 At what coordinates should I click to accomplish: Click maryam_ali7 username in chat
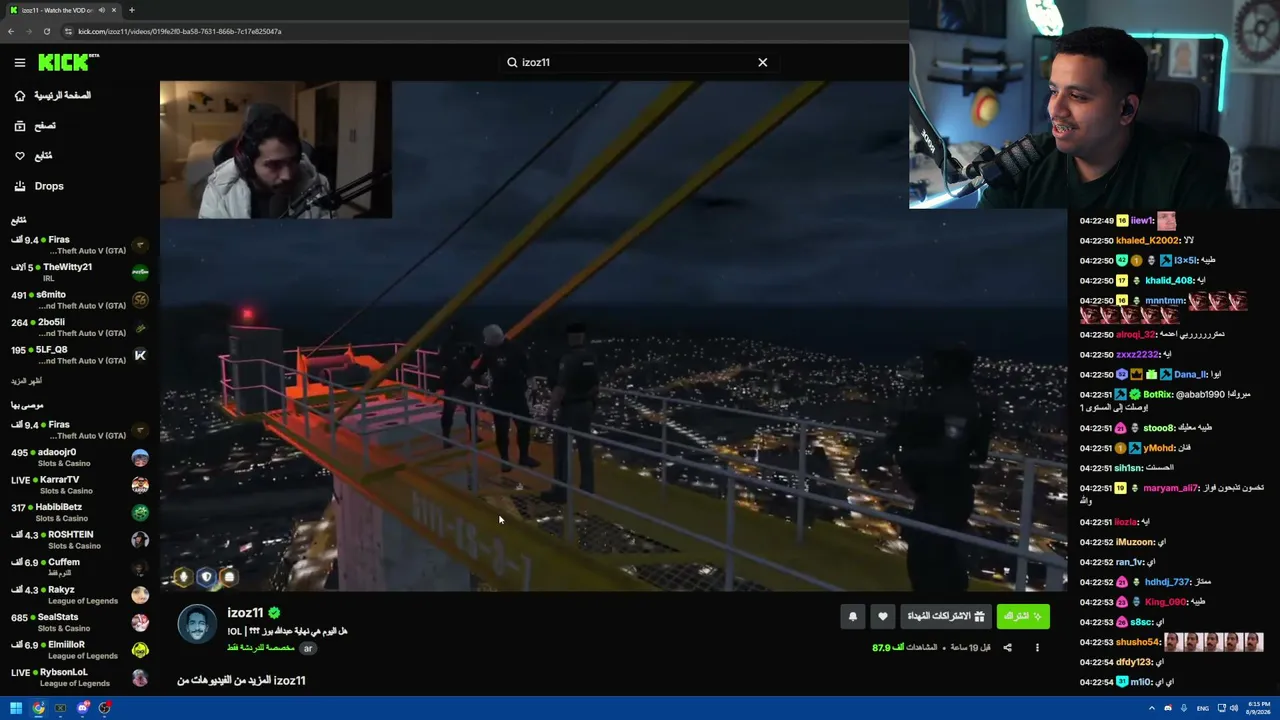click(1170, 489)
